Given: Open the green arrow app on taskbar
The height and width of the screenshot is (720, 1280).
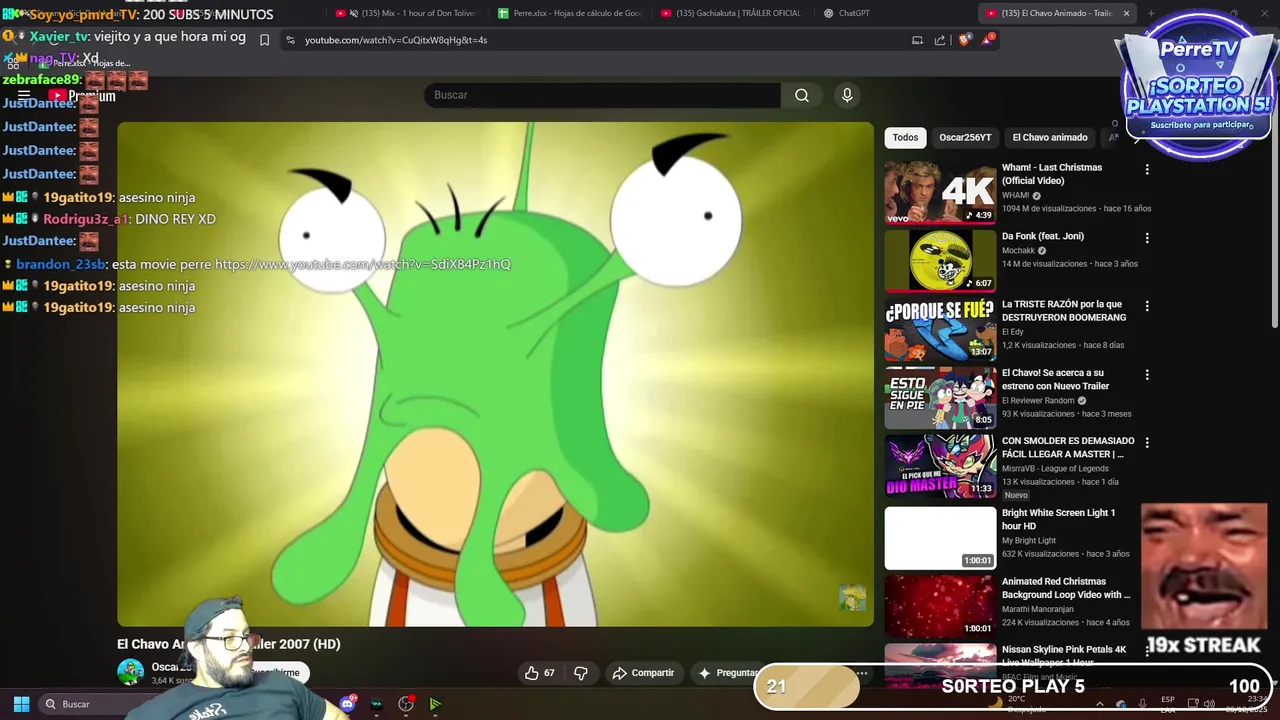Looking at the screenshot, I should point(435,704).
